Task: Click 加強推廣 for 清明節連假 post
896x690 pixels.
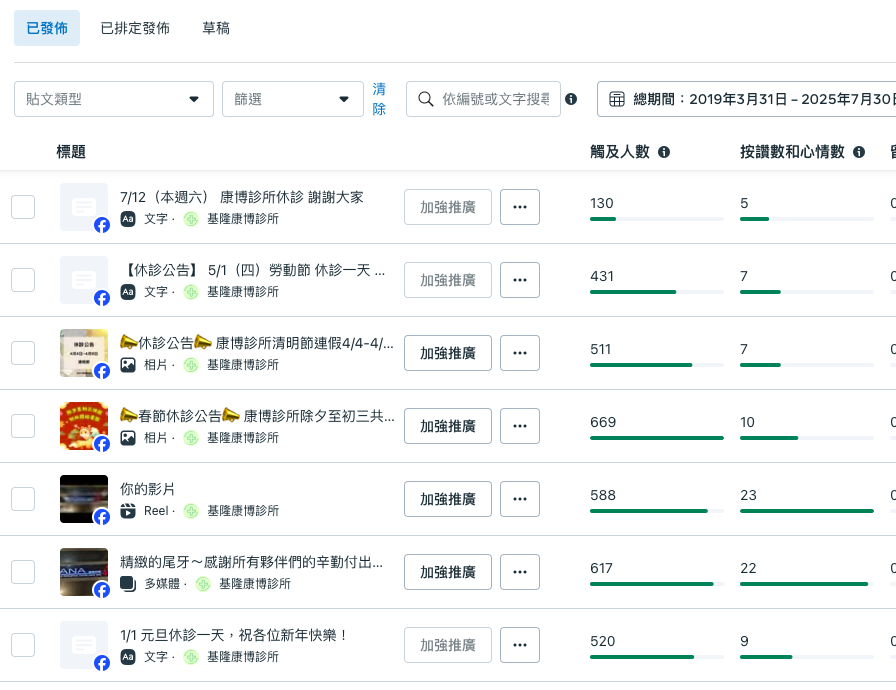Action: click(447, 353)
